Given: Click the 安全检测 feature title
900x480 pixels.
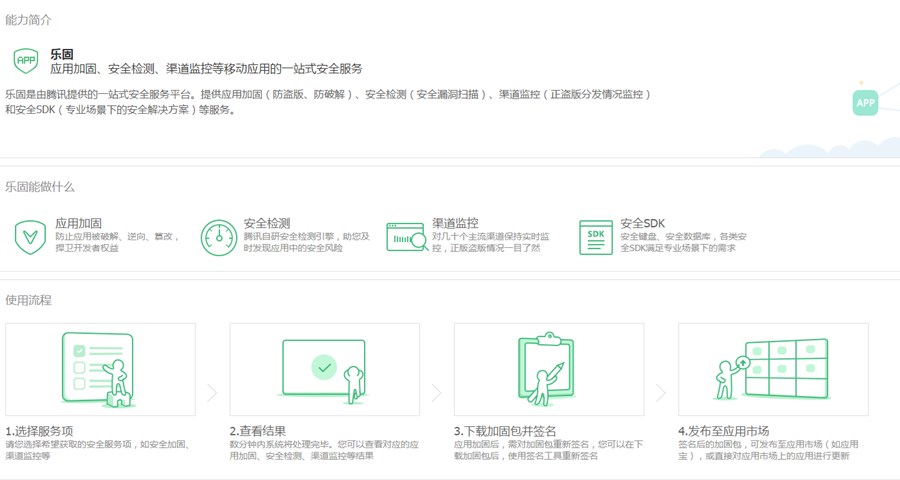Looking at the screenshot, I should (267, 223).
